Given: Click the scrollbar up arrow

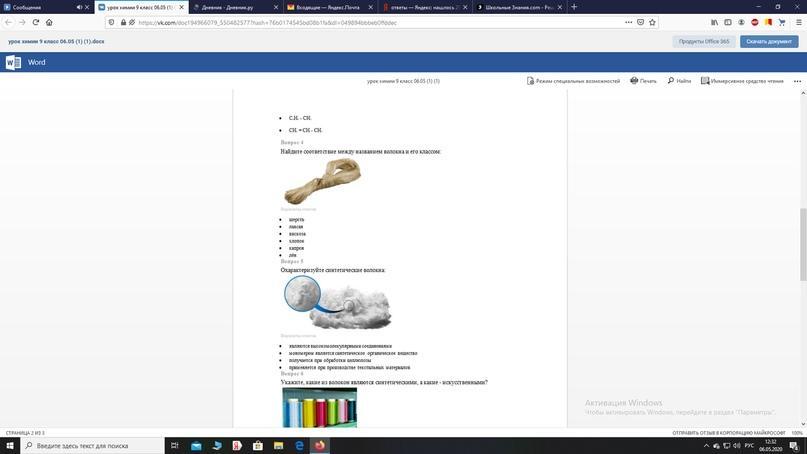Looking at the screenshot, I should point(803,93).
